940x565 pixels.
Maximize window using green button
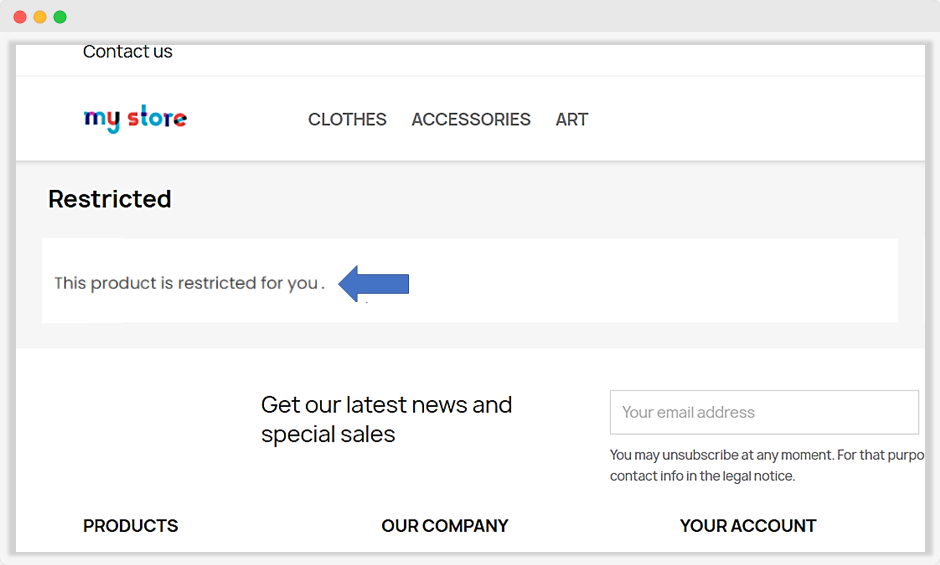click(x=60, y=17)
